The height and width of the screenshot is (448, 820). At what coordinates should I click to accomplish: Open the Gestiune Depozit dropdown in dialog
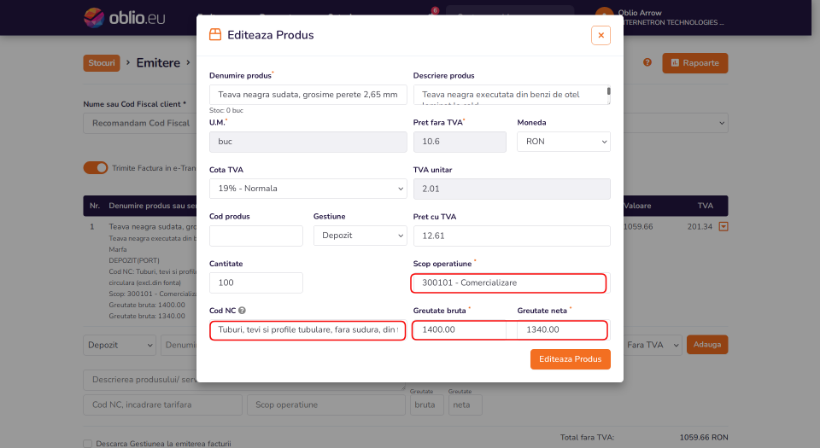pyautogui.click(x=360, y=235)
